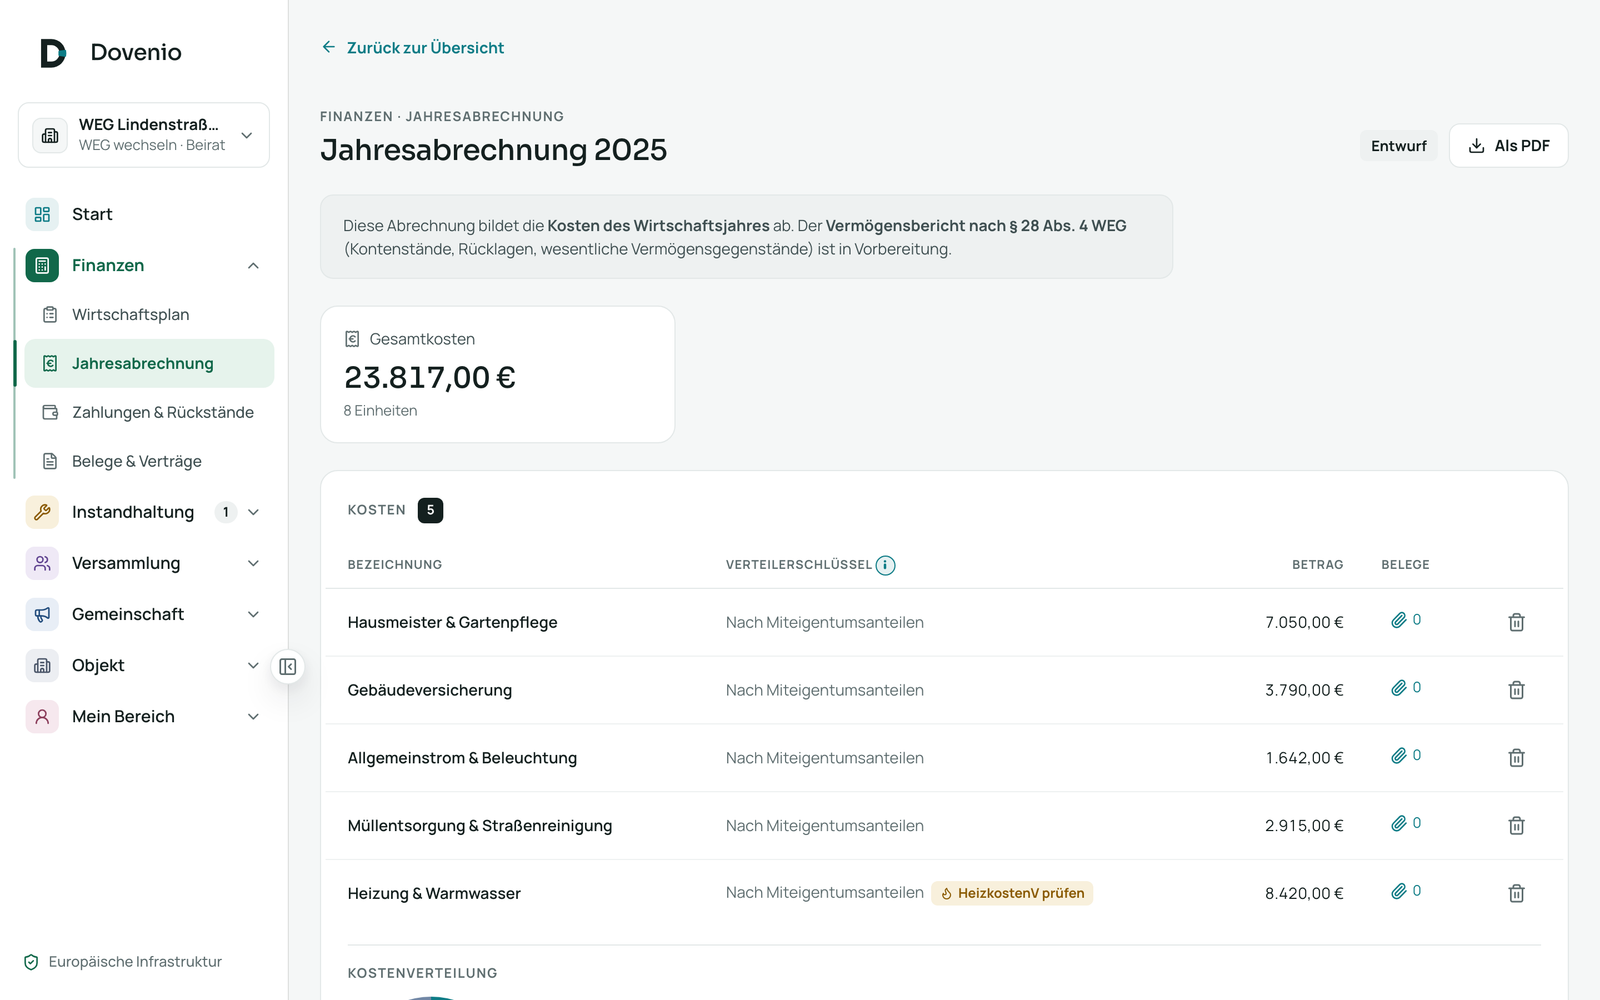Open attachments for Müllentsorgung & Straßenreinigung
1600x1000 pixels.
(1406, 824)
